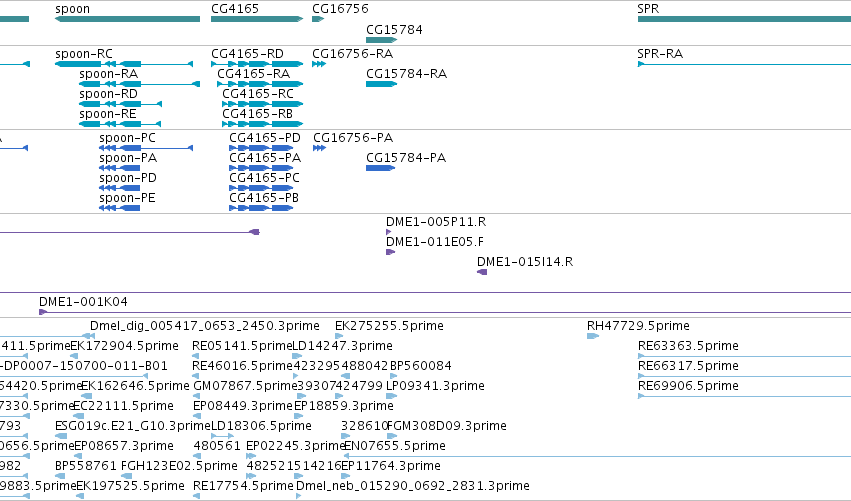This screenshot has height=501, width=851.
Task: Select the spoon-PD protein feature
Action: pos(119,188)
